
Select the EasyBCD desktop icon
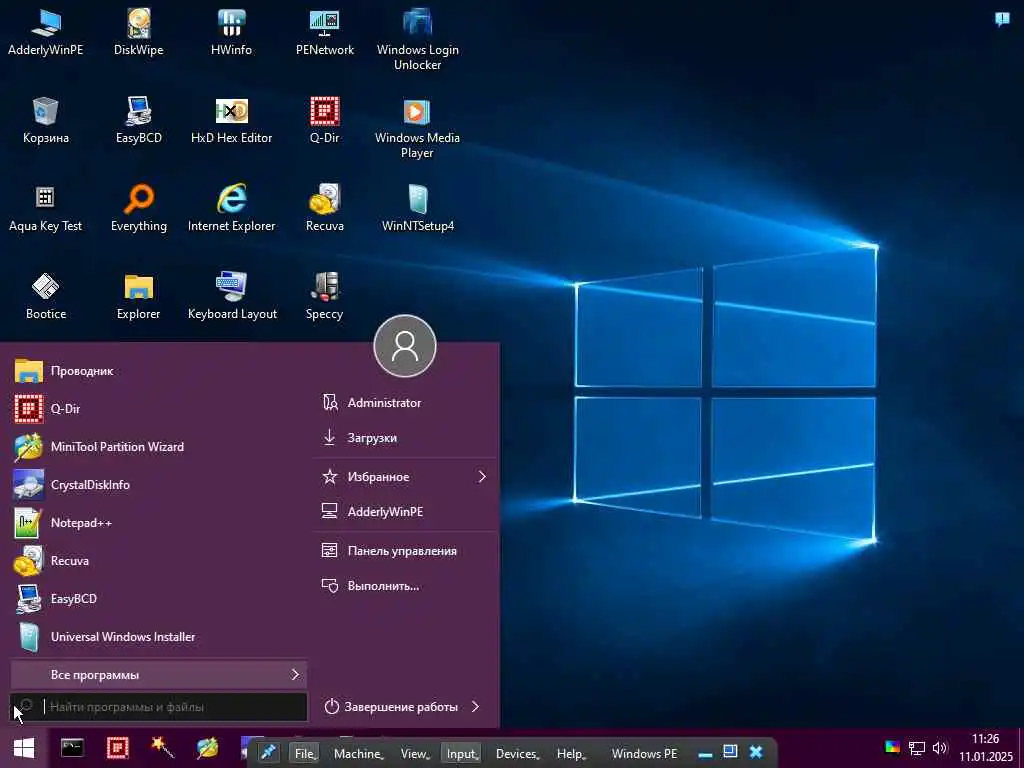[138, 121]
